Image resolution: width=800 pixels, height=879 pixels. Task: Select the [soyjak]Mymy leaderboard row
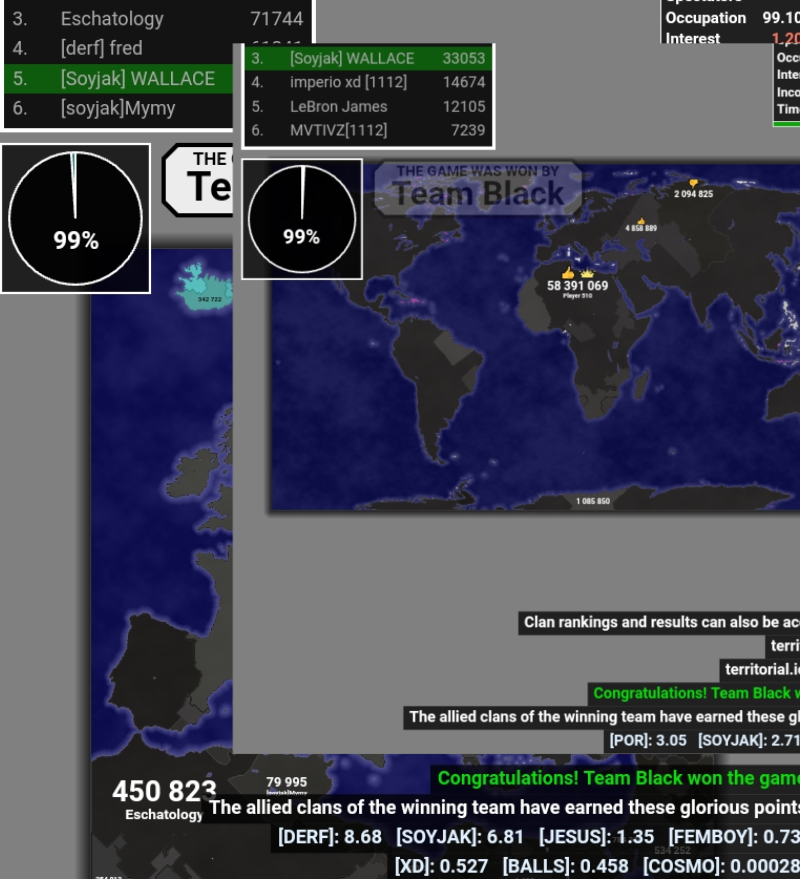120,108
